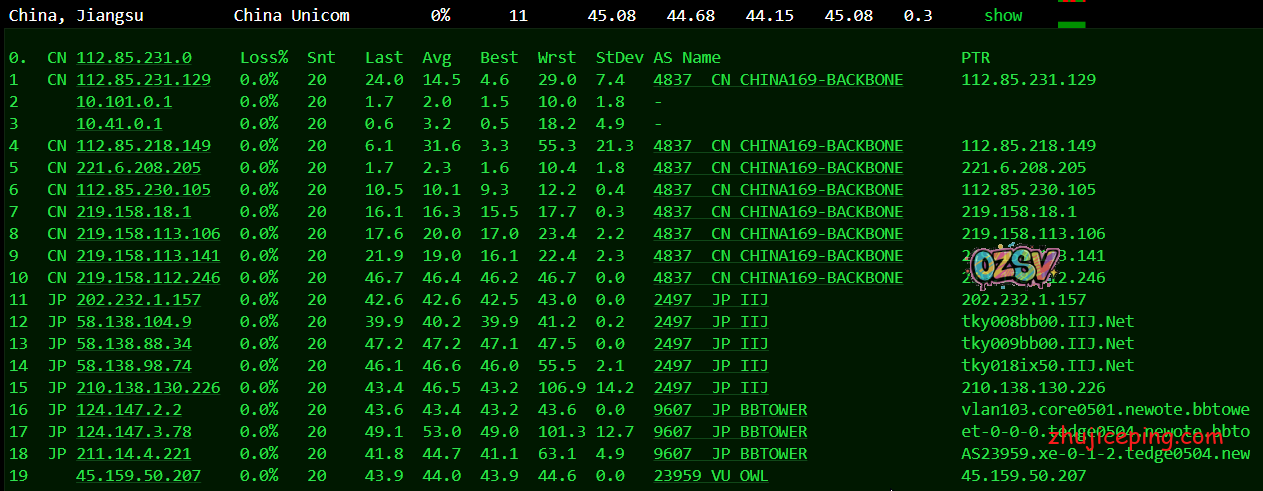Click final hop IP 45.159.50.207 link
1263x491 pixels.
pos(138,476)
